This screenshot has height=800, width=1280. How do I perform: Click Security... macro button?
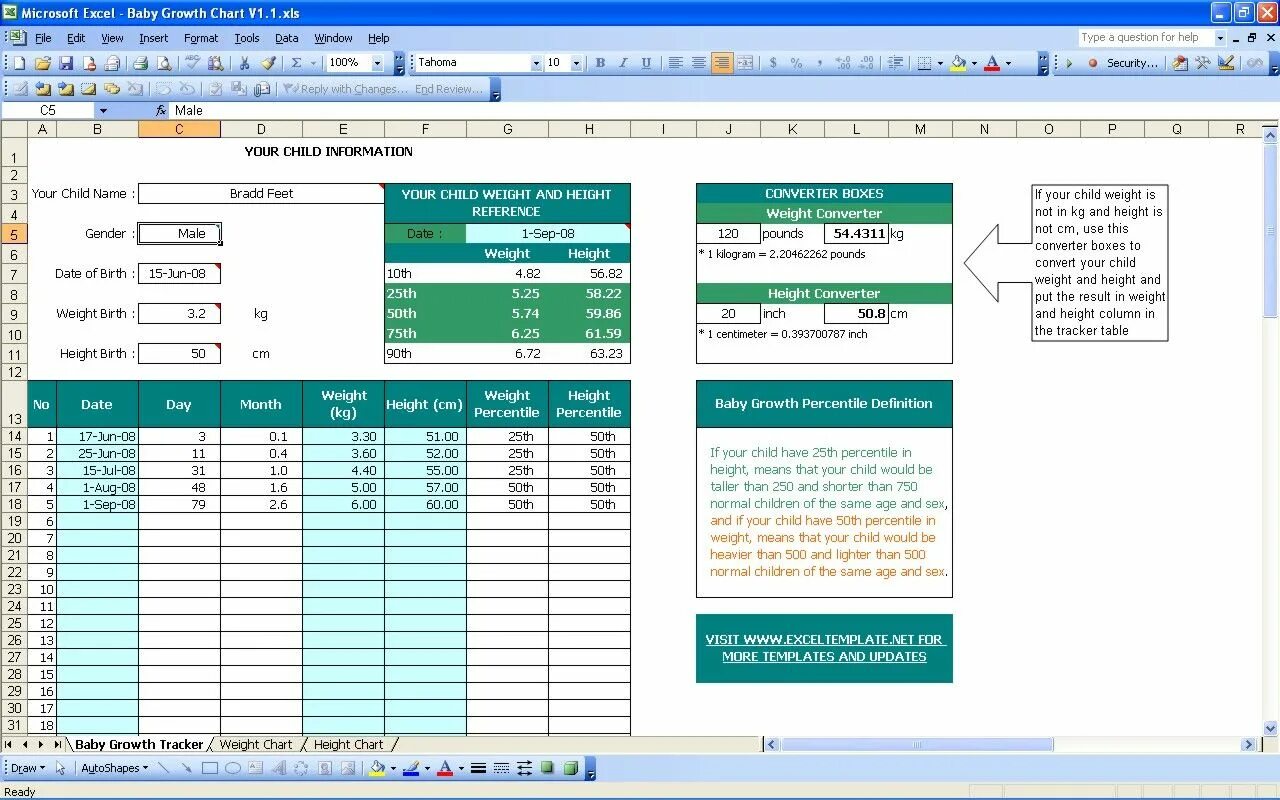1132,63
